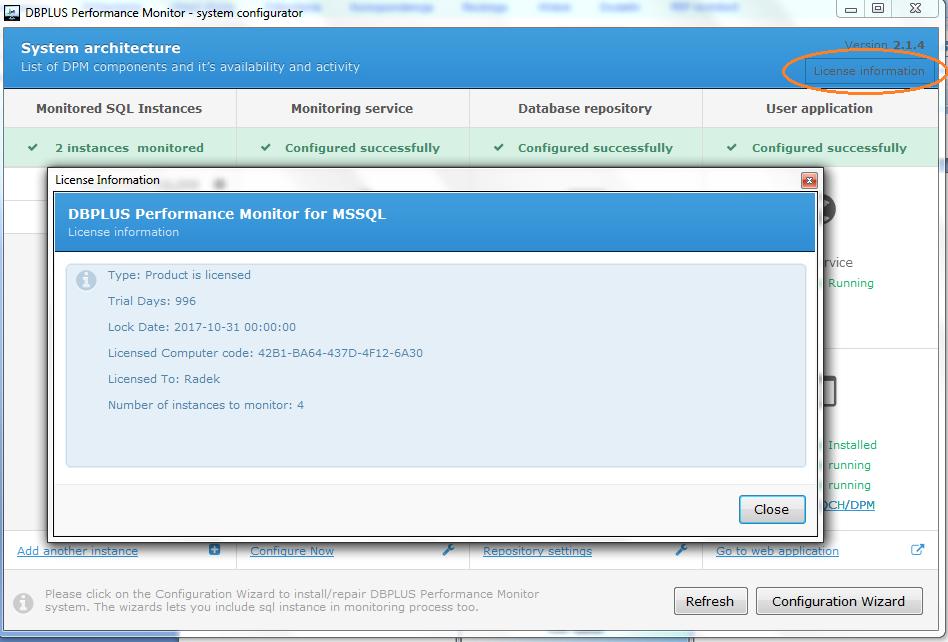The height and width of the screenshot is (642, 948).
Task: Click the '2 instances monitored' status
Action: [x=129, y=148]
